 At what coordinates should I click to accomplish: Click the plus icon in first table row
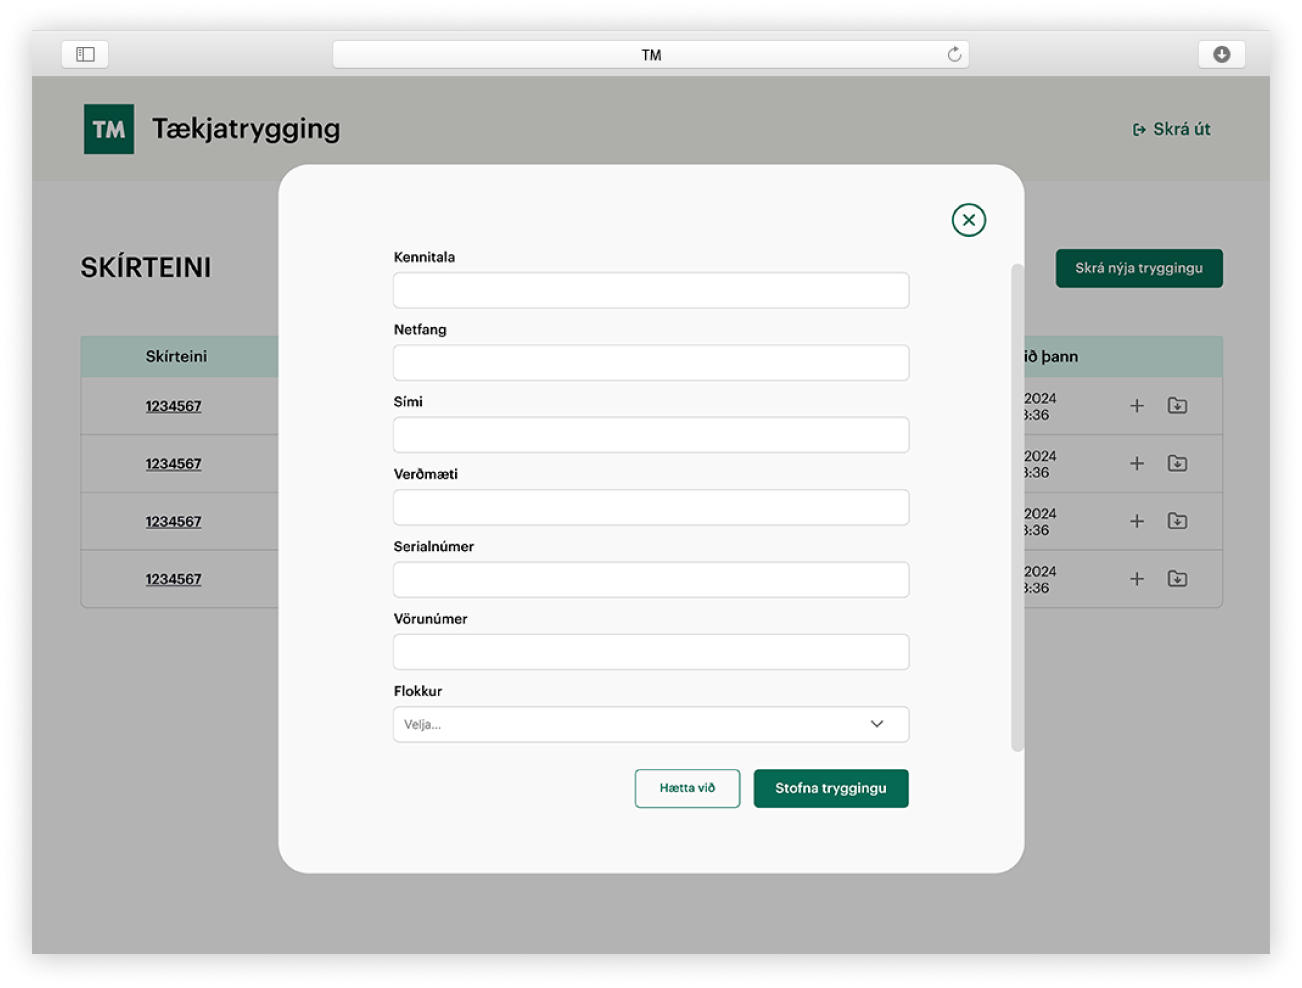click(x=1136, y=406)
